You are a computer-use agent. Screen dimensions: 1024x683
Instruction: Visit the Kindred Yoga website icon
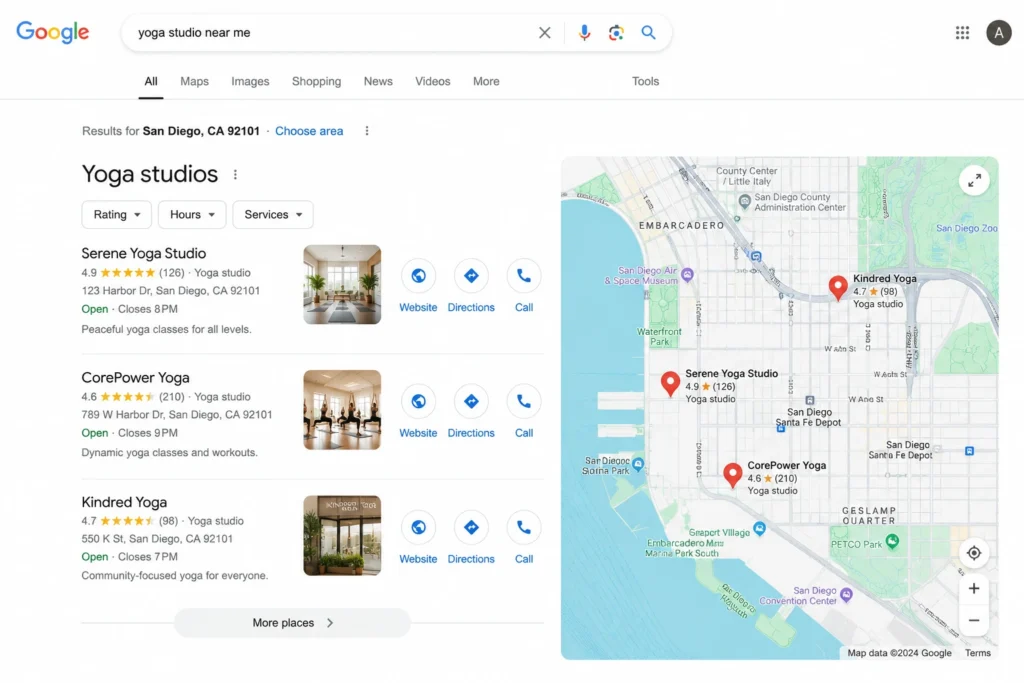418,528
